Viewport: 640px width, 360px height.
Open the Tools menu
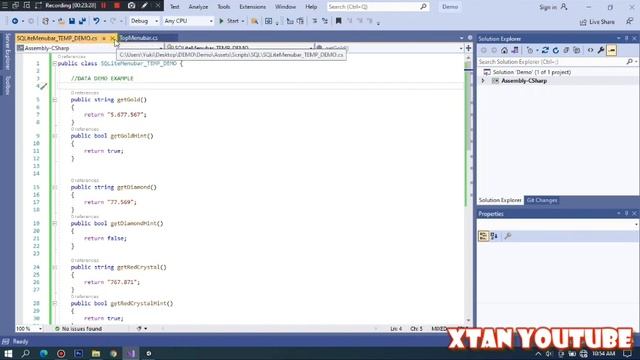[x=224, y=7]
